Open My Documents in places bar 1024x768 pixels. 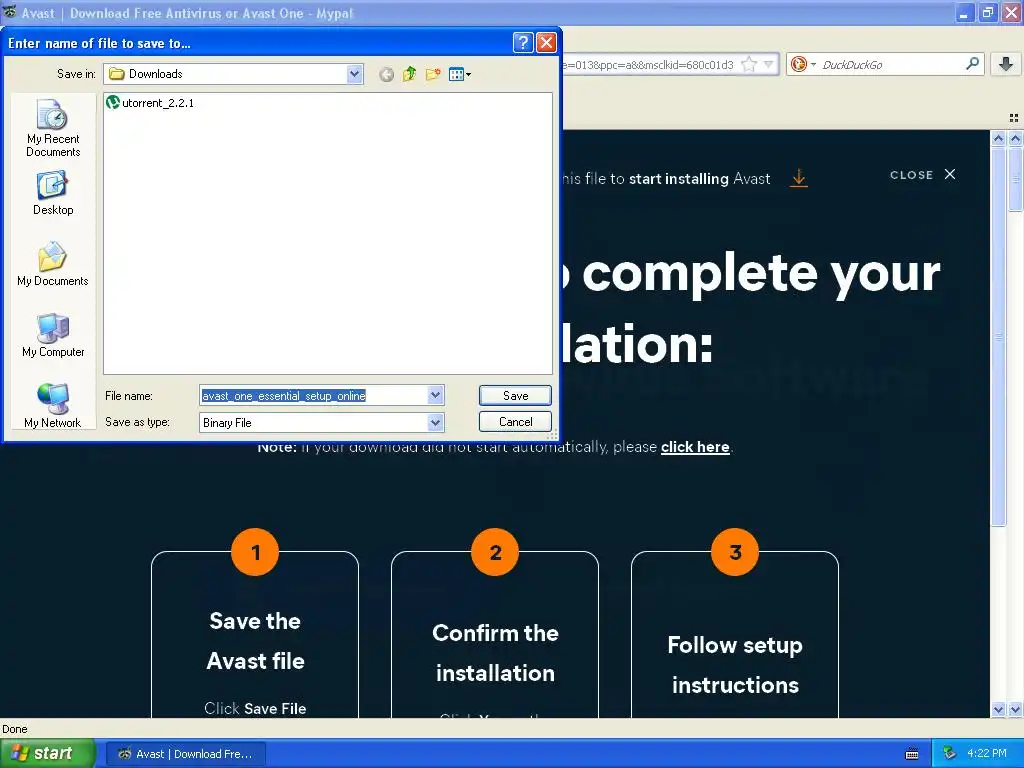click(53, 264)
